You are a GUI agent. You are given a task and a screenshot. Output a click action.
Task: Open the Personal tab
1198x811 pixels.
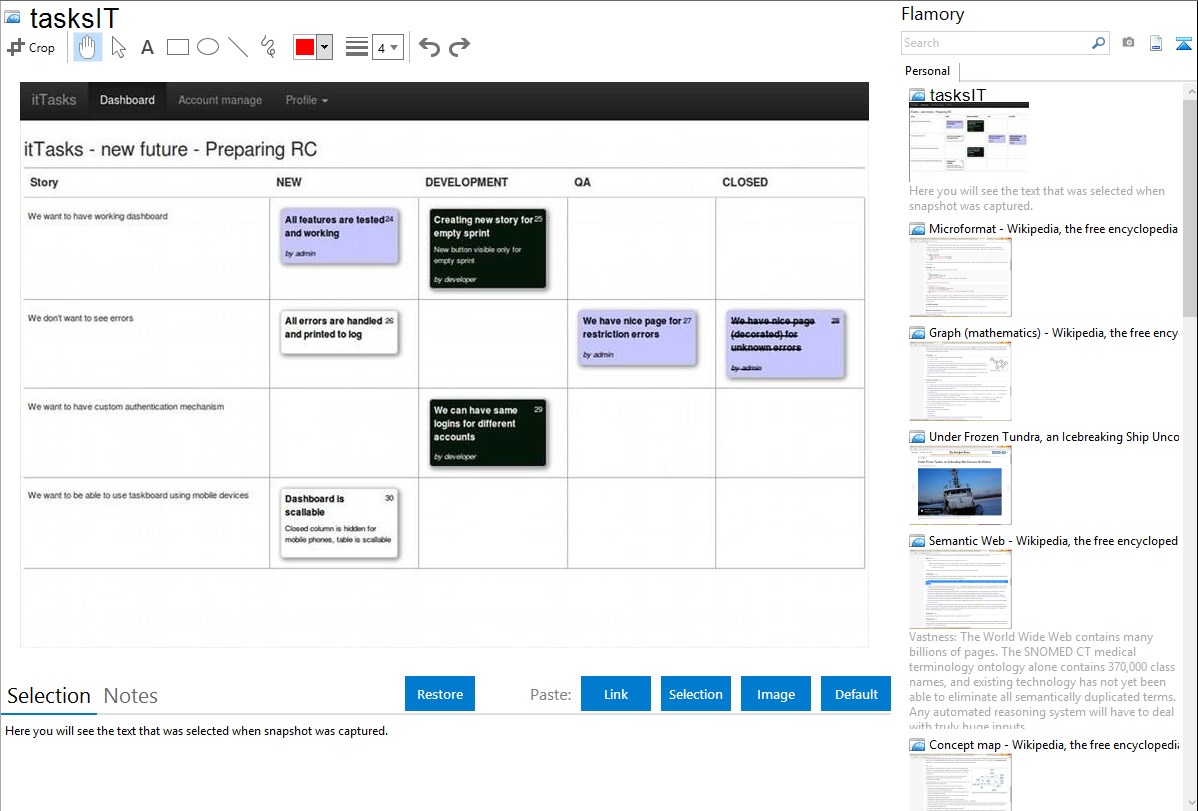(927, 71)
